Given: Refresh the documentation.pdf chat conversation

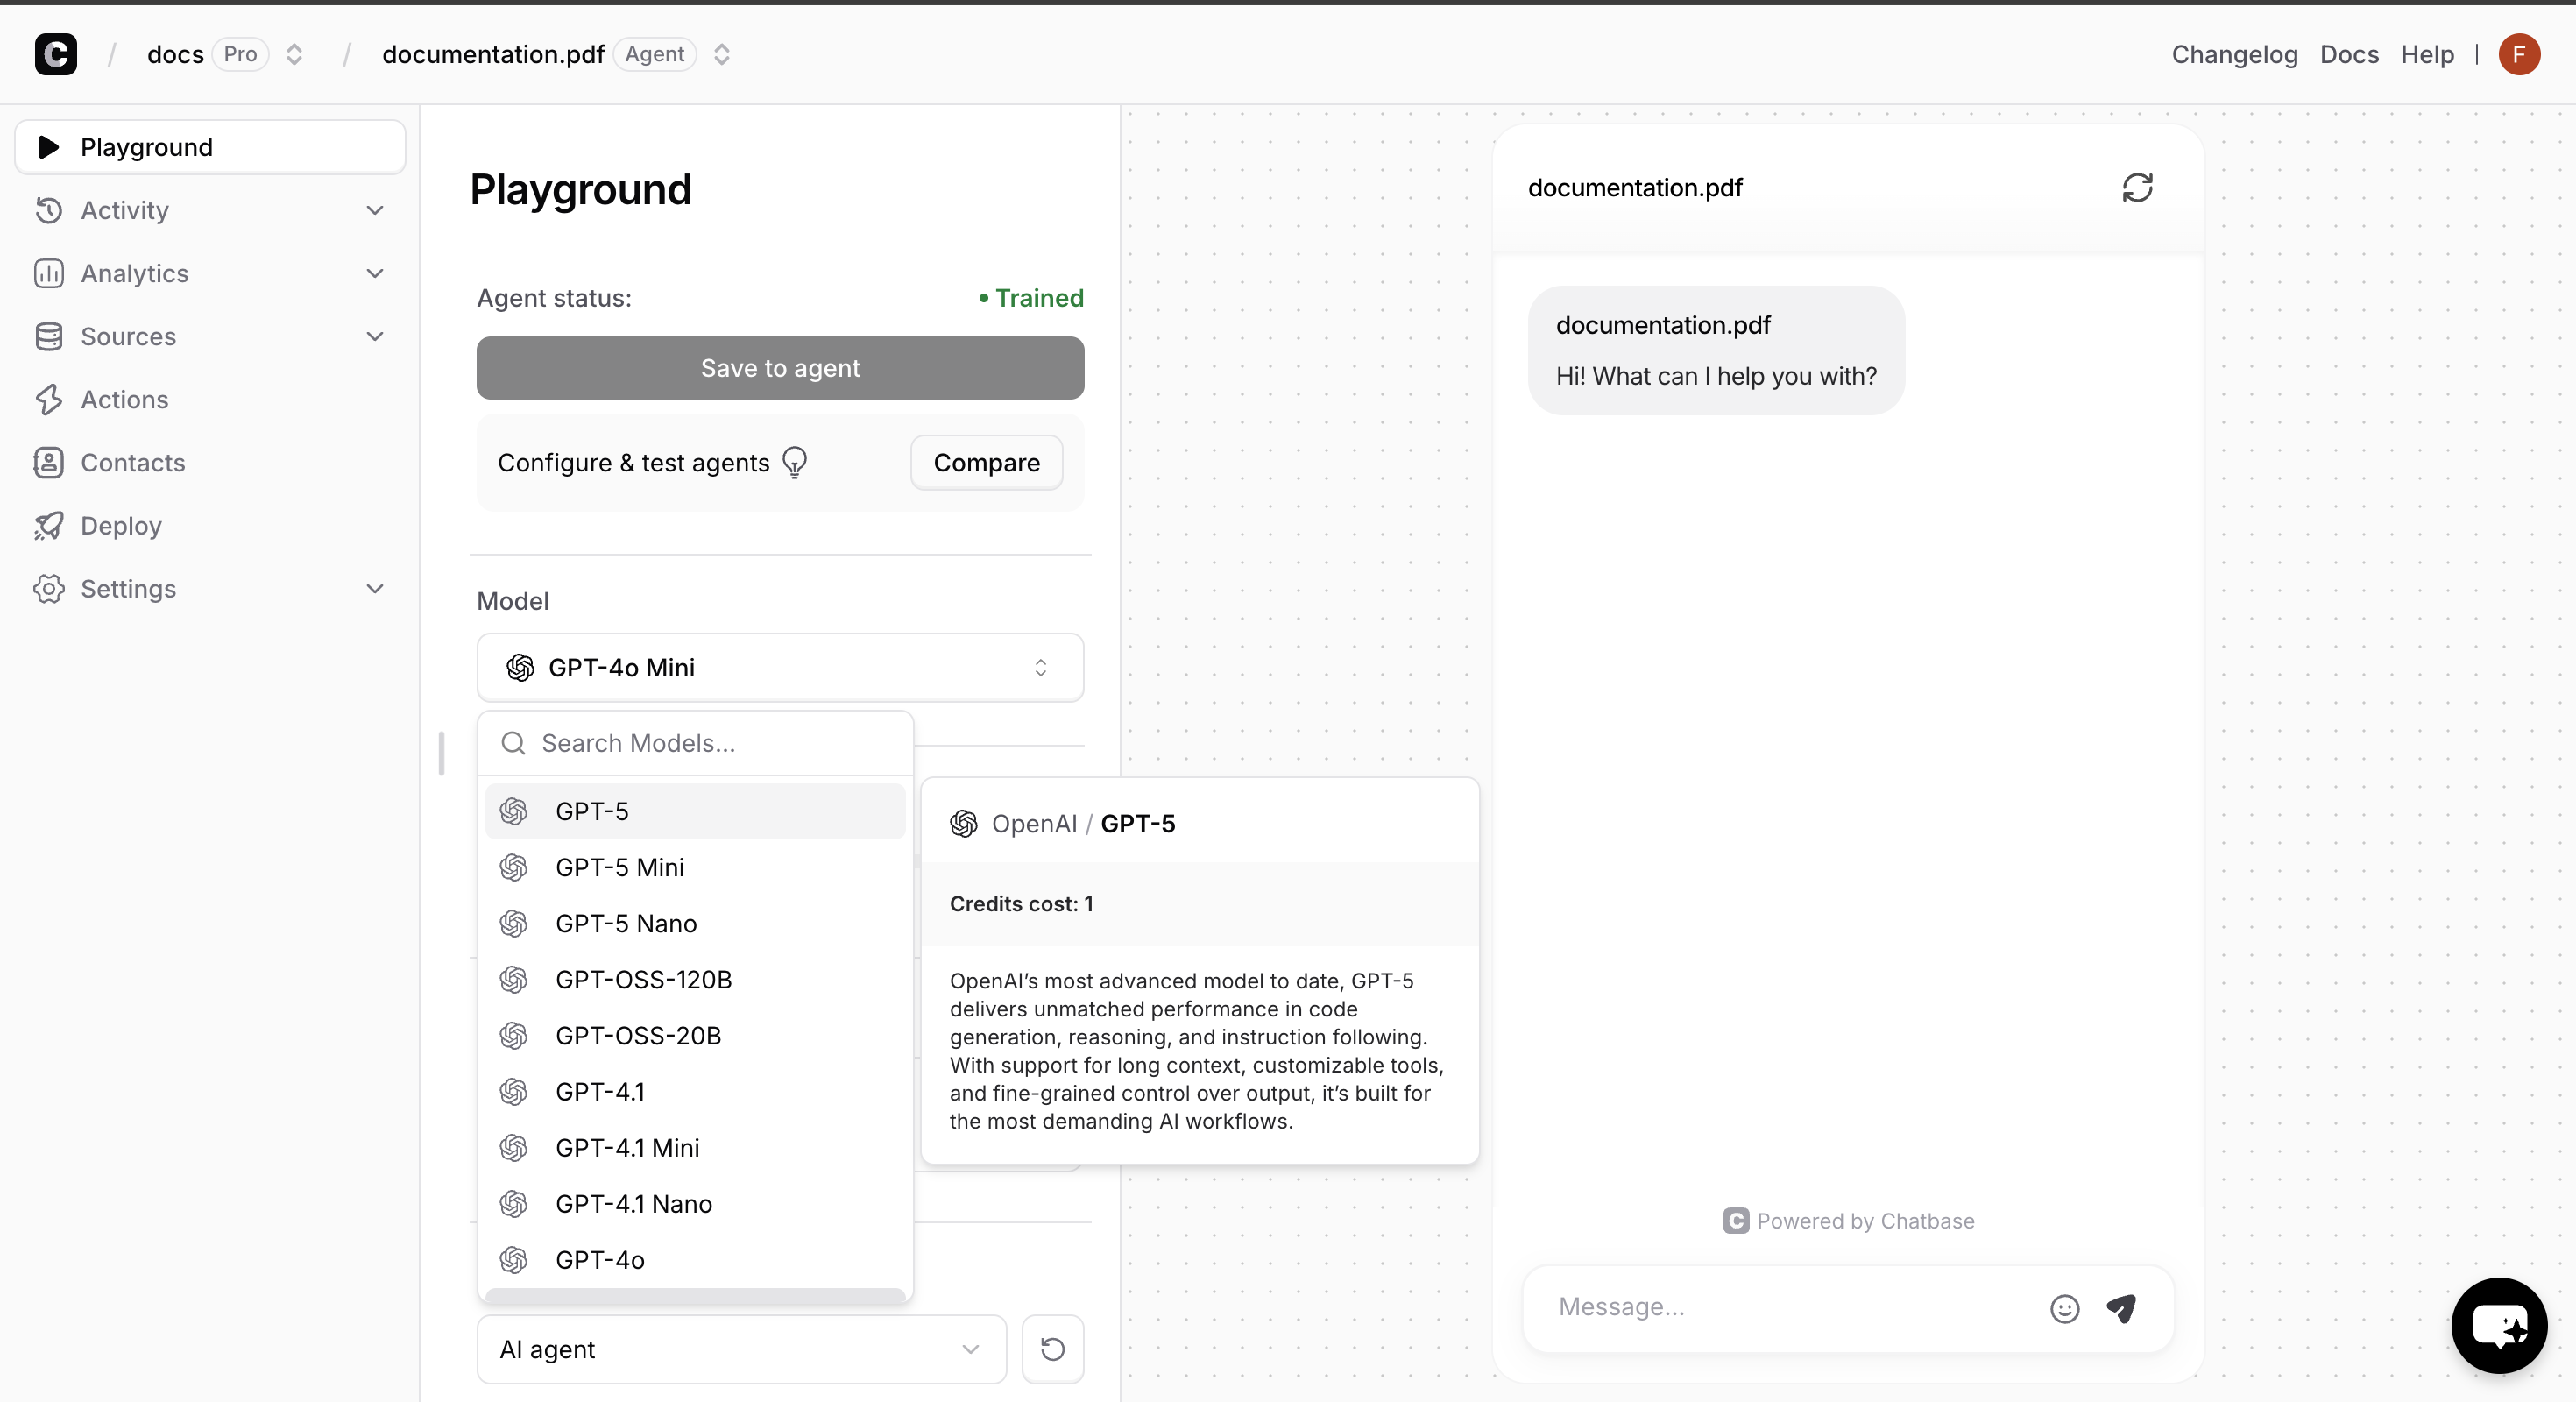Looking at the screenshot, I should point(2137,188).
